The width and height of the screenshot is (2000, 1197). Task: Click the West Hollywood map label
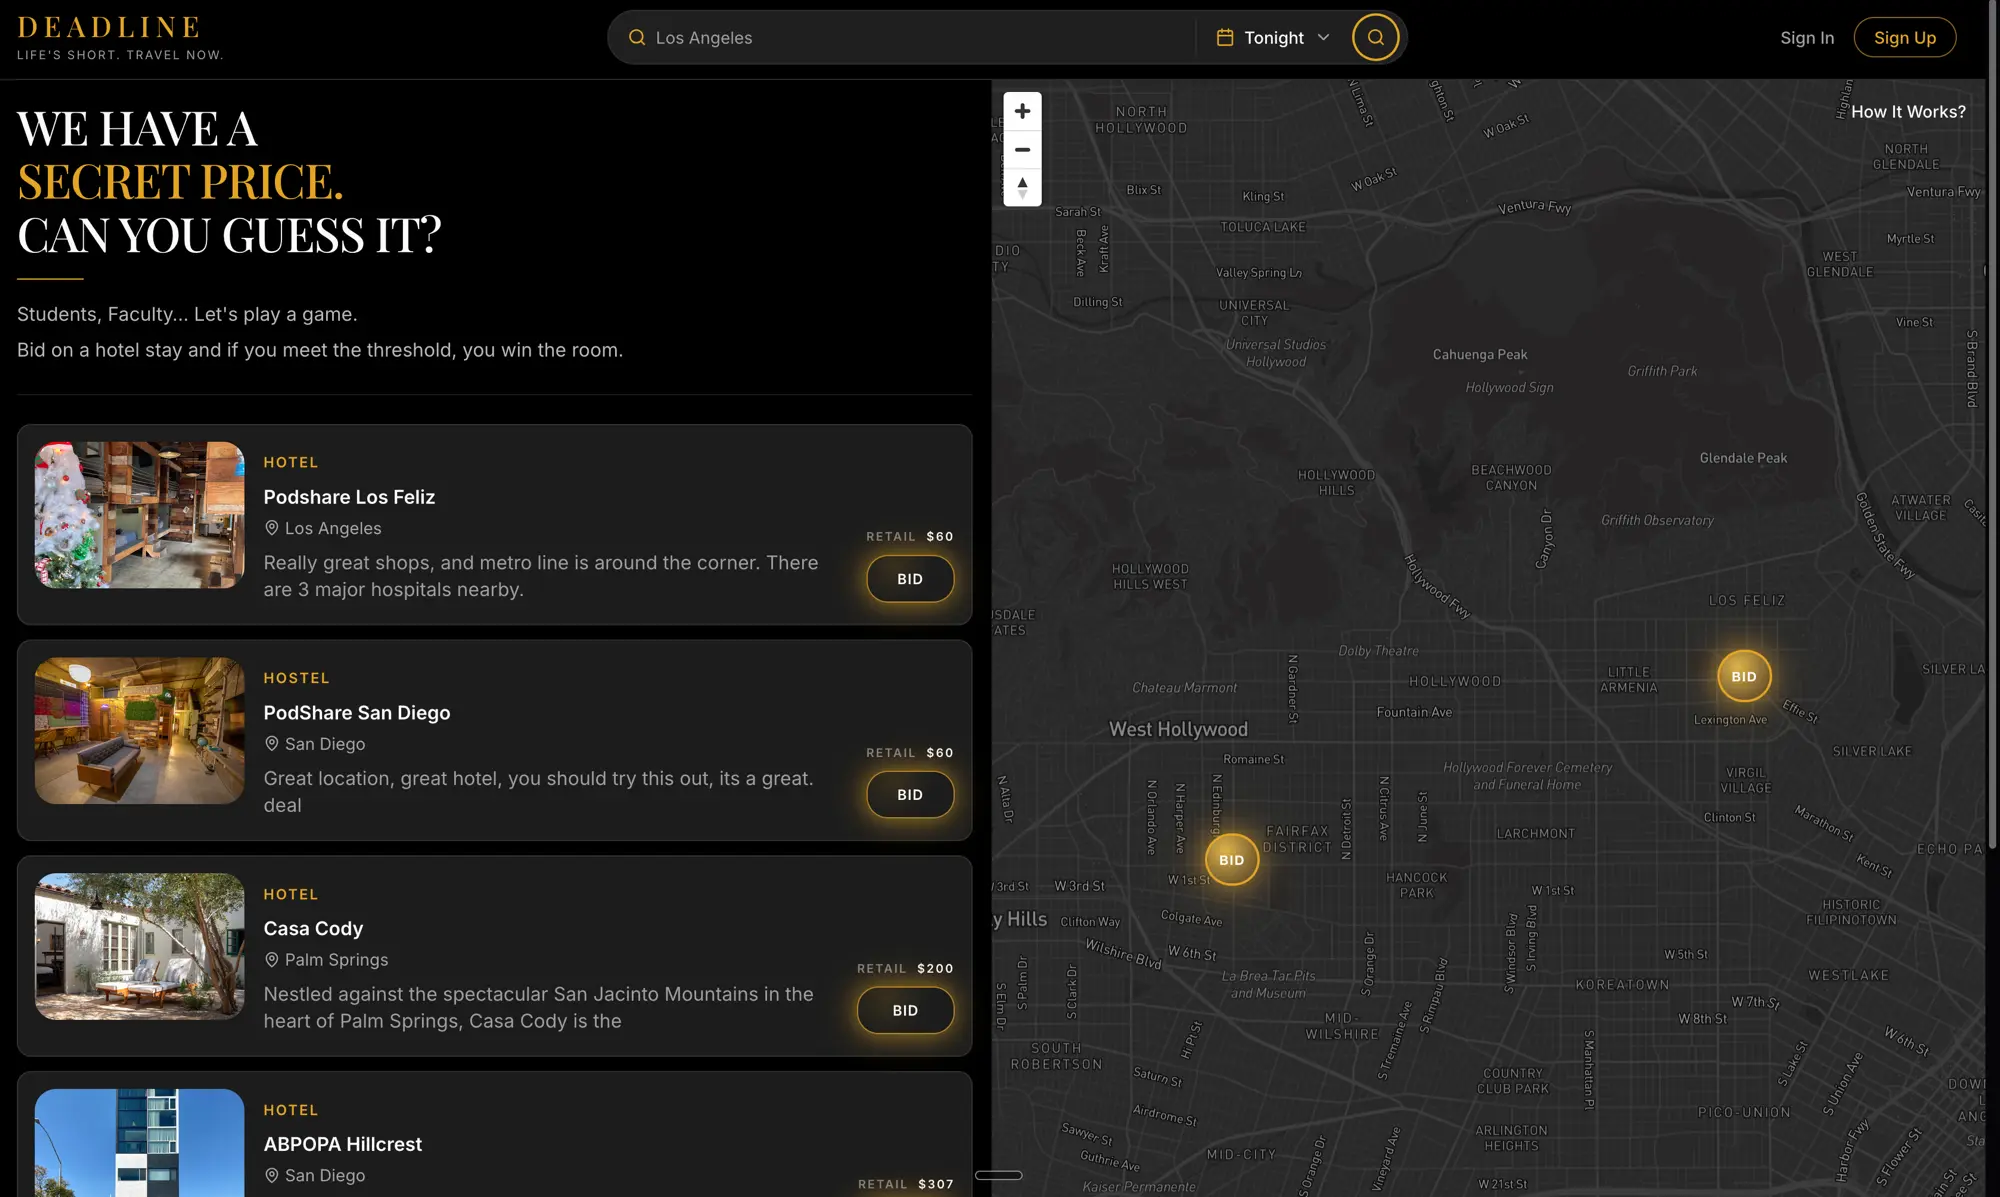pyautogui.click(x=1178, y=729)
